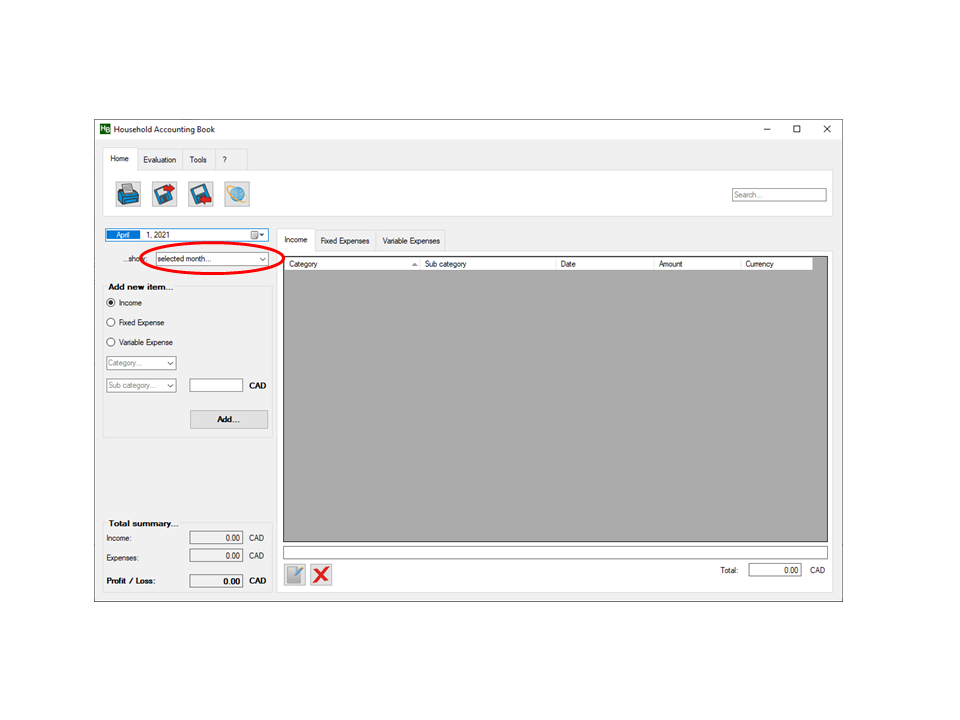Click the floppy disk import icon
Viewport: 960px width, 720px height.
tap(201, 194)
